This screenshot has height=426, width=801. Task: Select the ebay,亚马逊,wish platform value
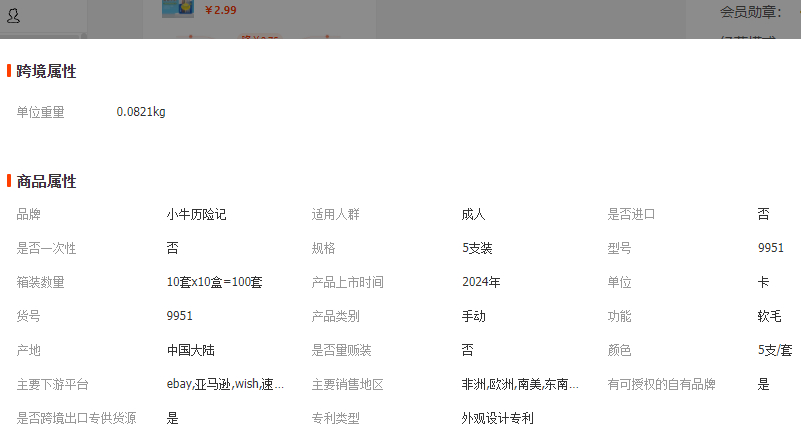(x=225, y=384)
